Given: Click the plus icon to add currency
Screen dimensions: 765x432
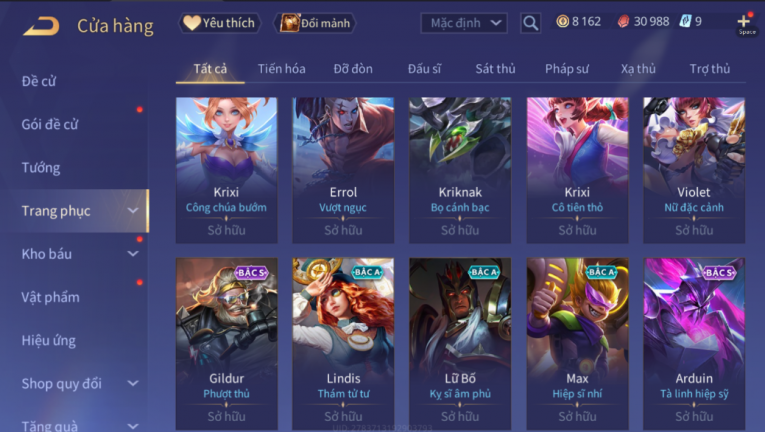Looking at the screenshot, I should click(x=744, y=21).
